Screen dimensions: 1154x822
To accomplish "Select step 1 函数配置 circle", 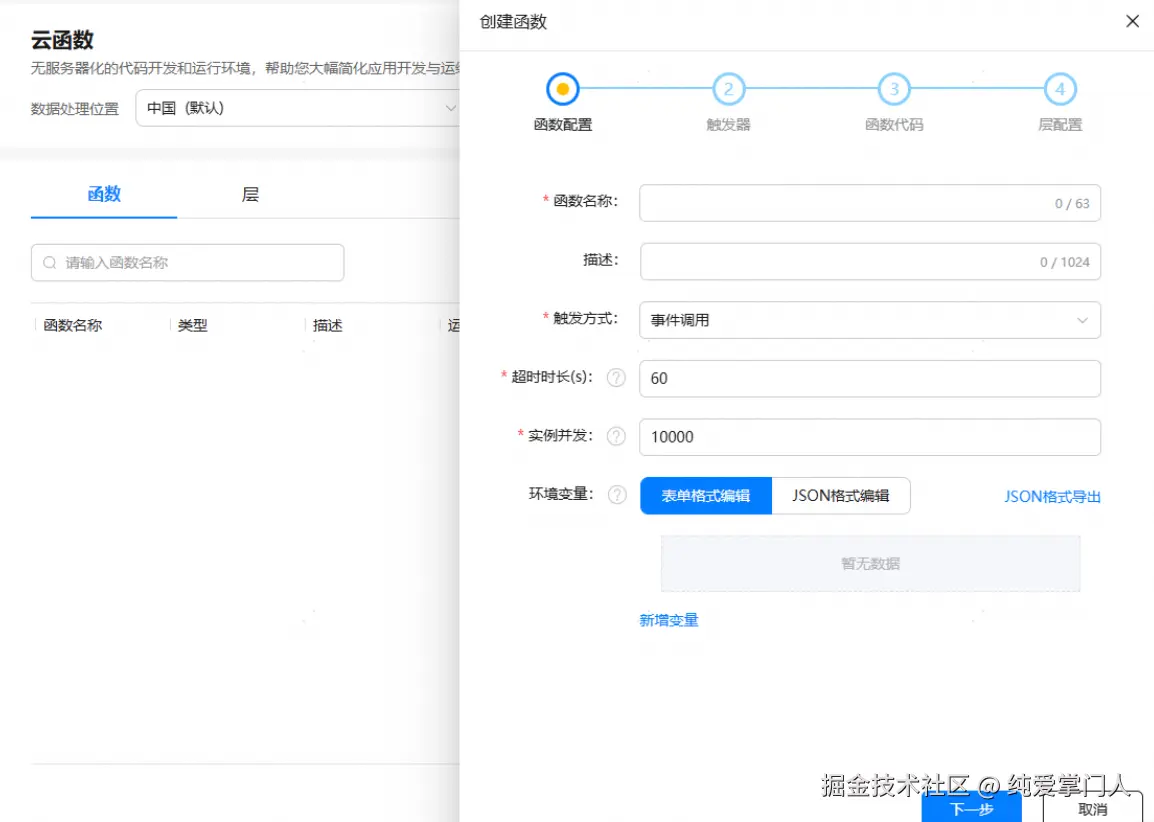I will click(562, 89).
